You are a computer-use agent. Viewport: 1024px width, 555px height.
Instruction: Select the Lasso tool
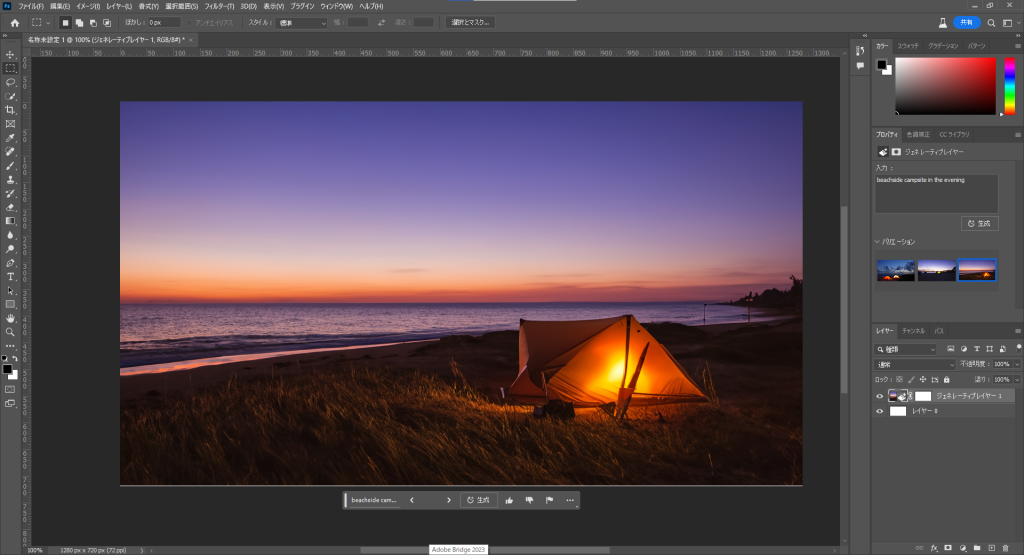coord(10,82)
